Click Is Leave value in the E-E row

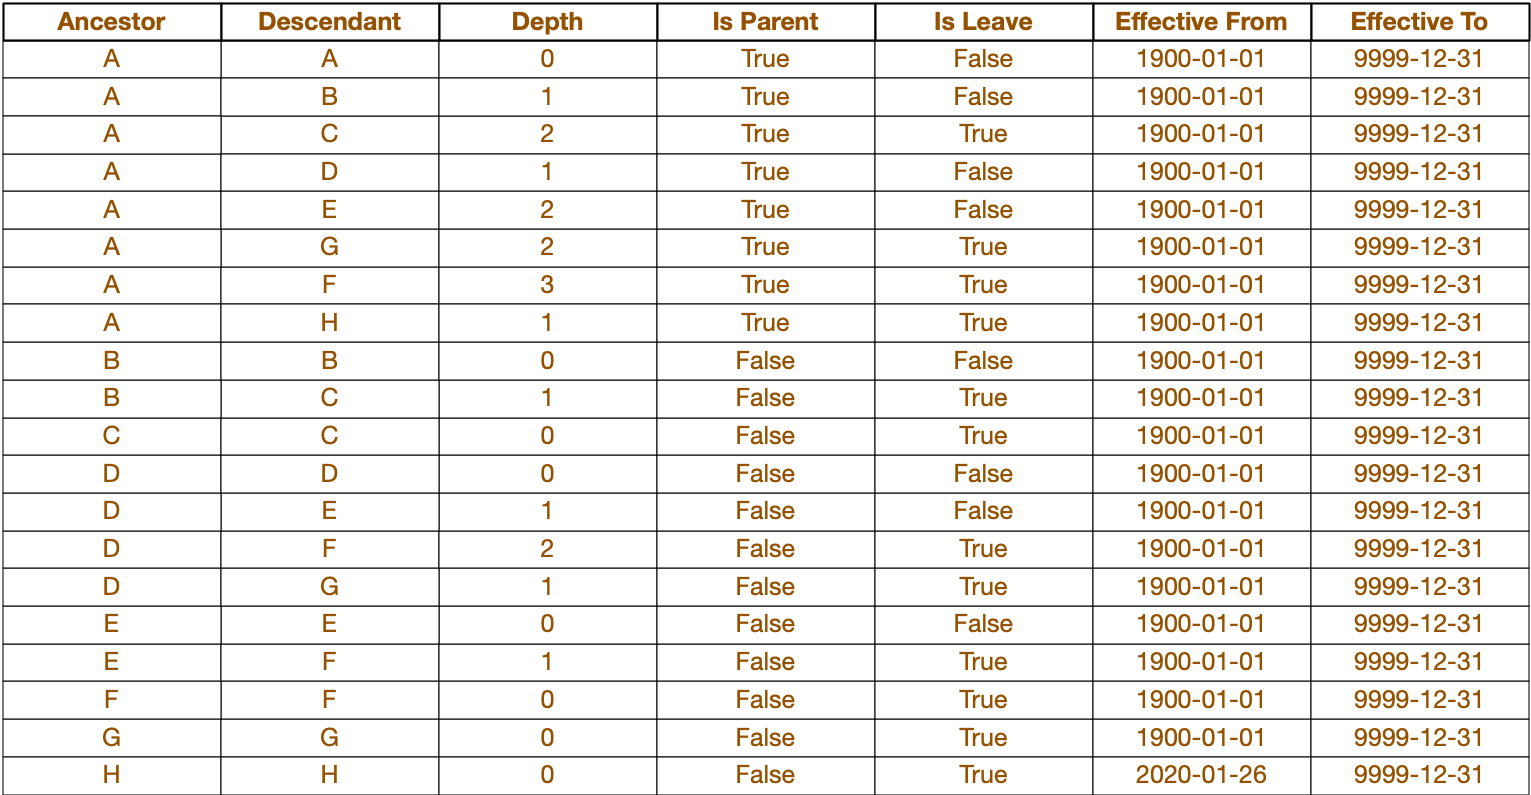pos(983,624)
